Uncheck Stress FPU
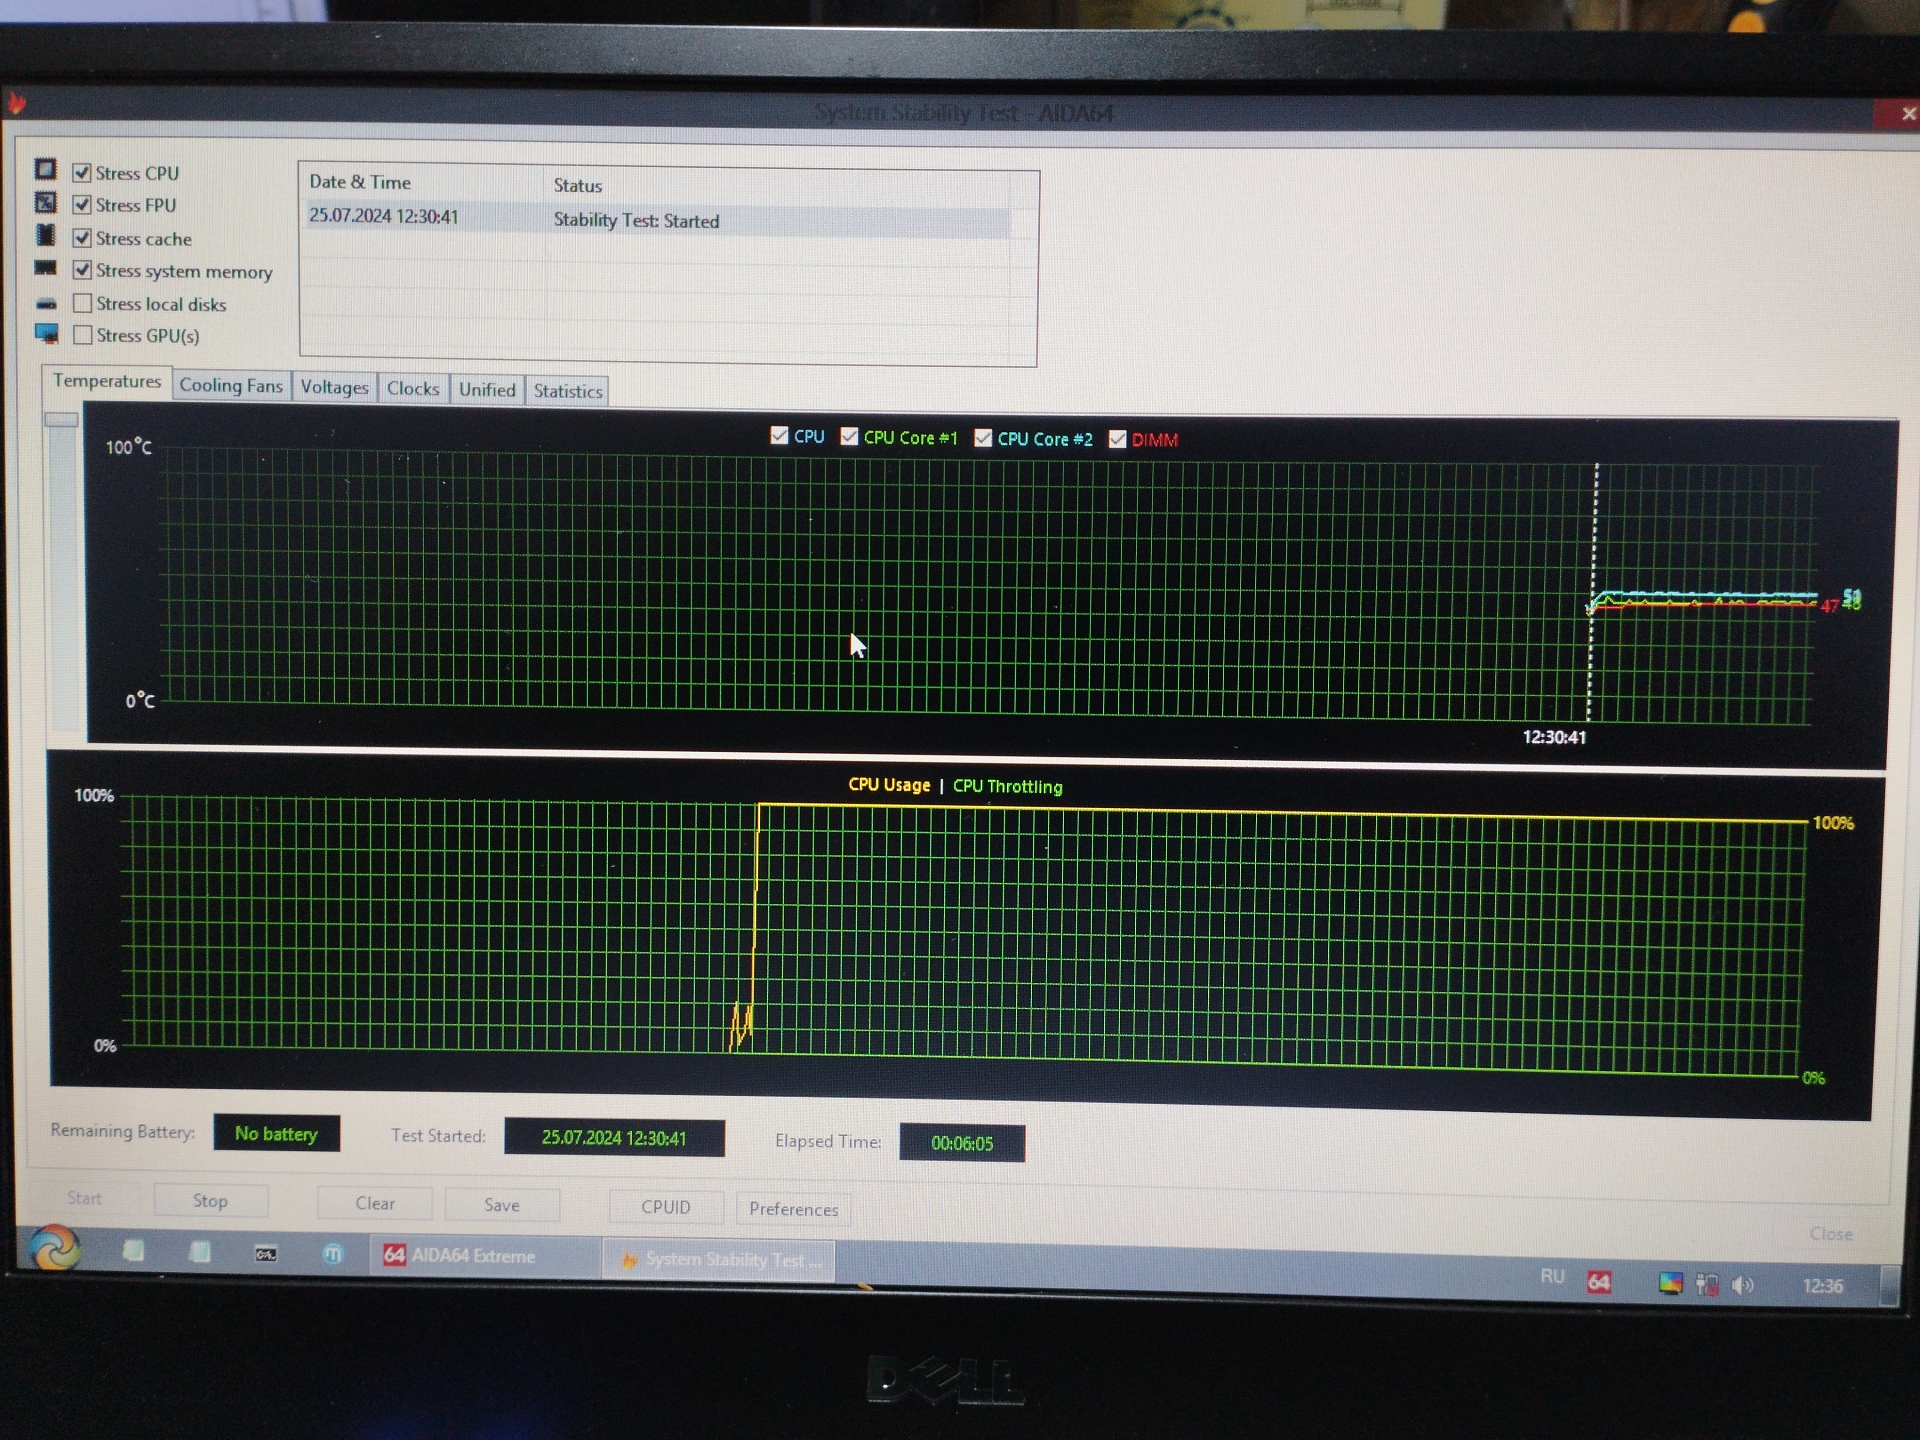Viewport: 1920px width, 1440px height. click(x=82, y=205)
